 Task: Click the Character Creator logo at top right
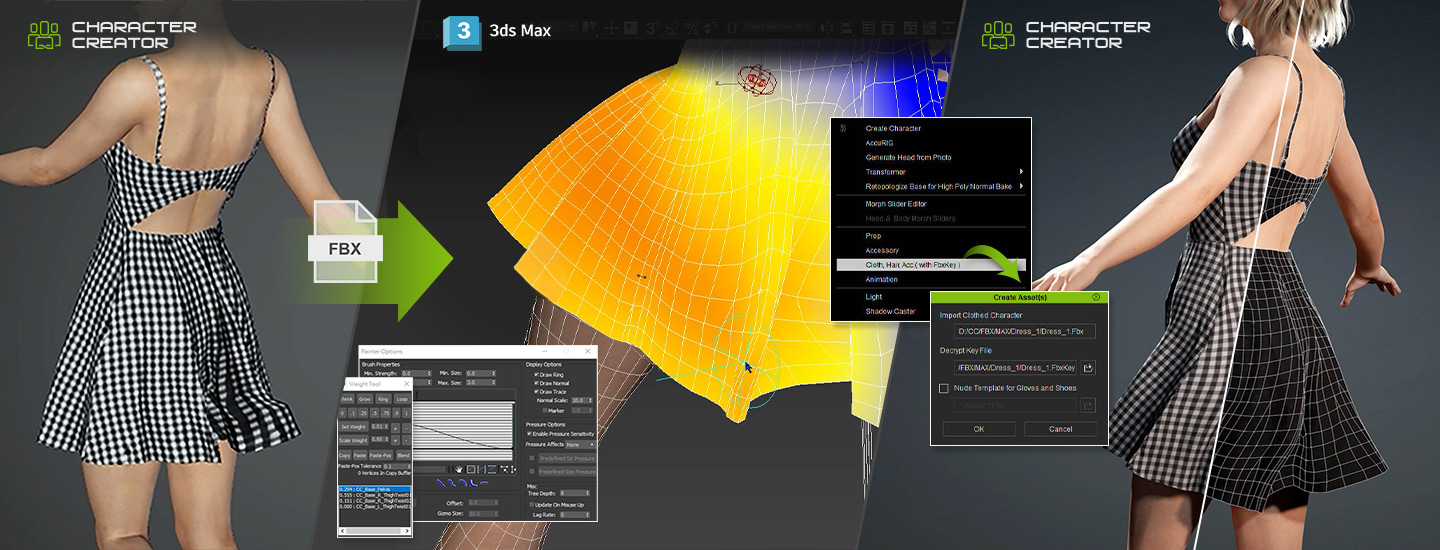click(x=998, y=34)
